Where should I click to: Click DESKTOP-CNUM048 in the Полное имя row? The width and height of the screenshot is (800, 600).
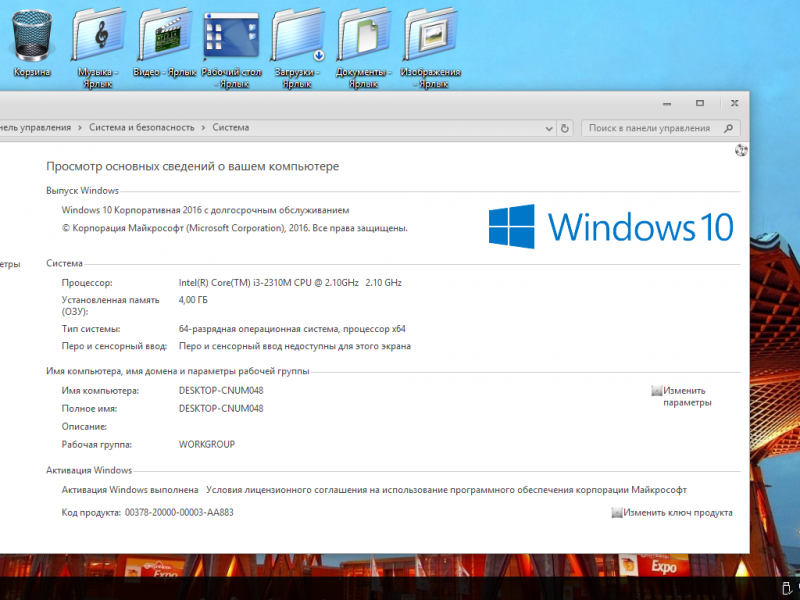click(x=221, y=409)
